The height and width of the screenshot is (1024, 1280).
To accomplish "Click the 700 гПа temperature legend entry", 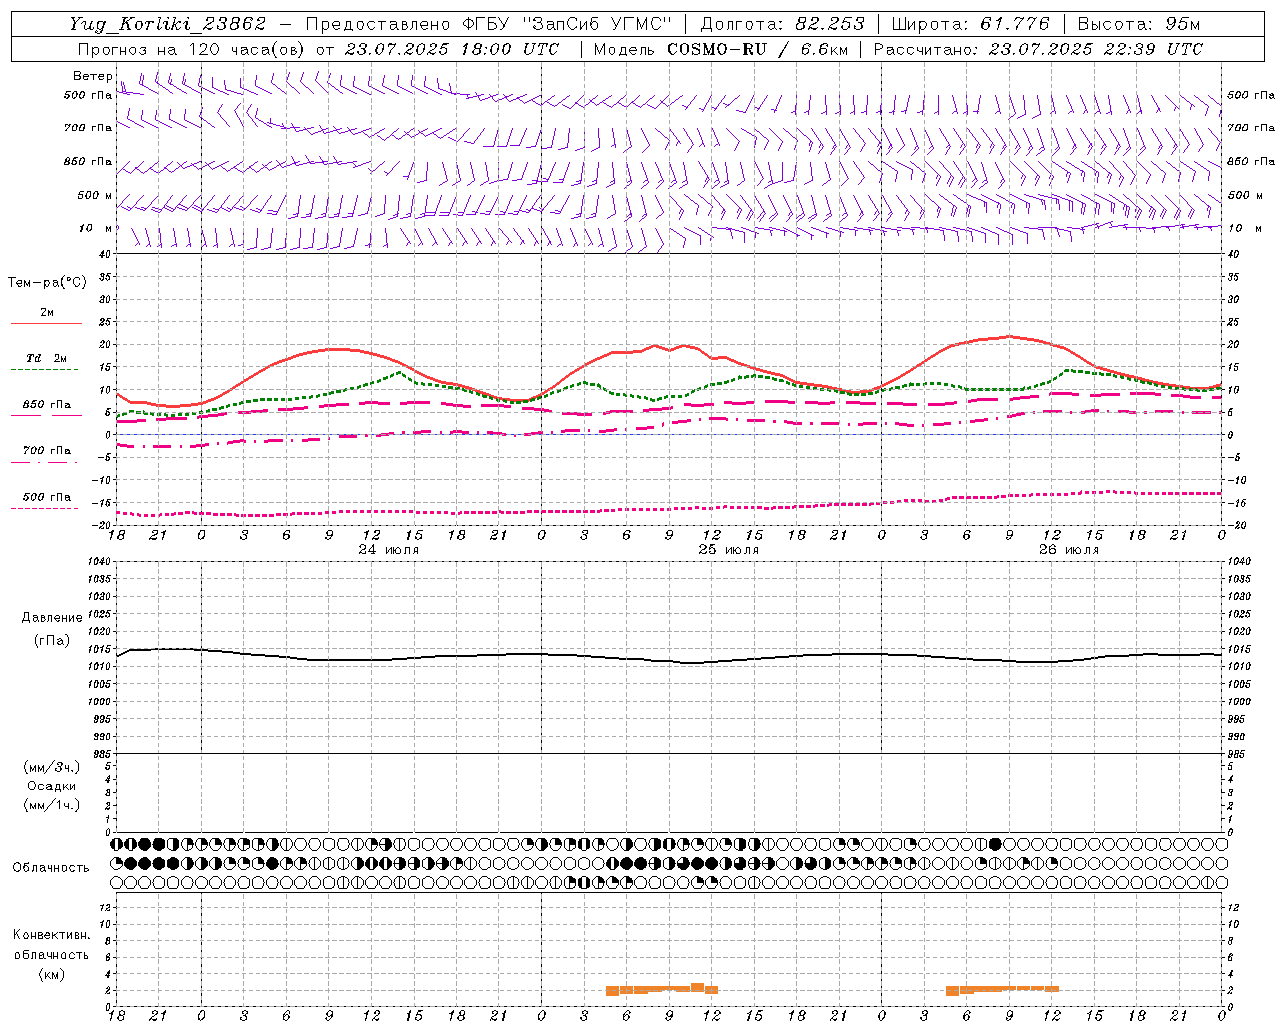I will (x=46, y=450).
